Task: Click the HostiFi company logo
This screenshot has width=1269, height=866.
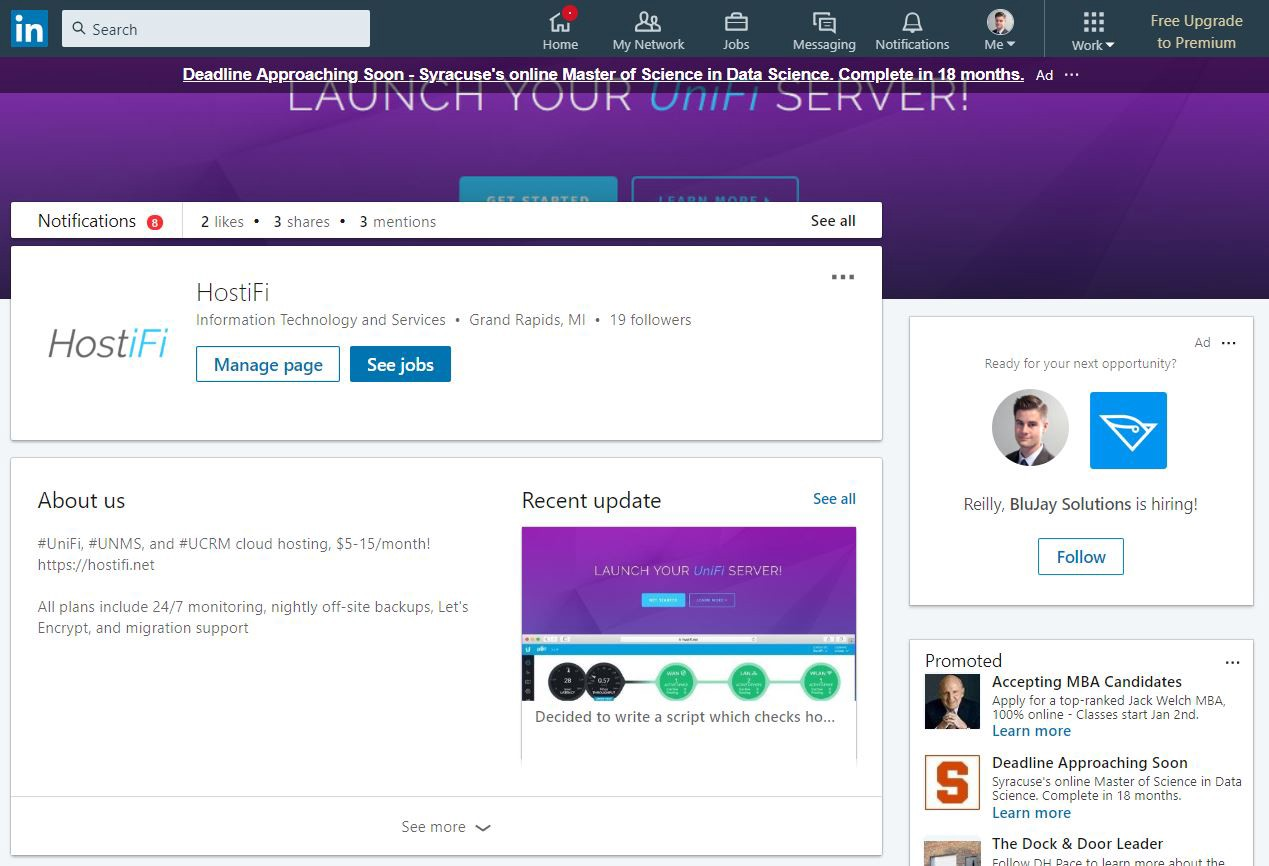Action: [108, 344]
